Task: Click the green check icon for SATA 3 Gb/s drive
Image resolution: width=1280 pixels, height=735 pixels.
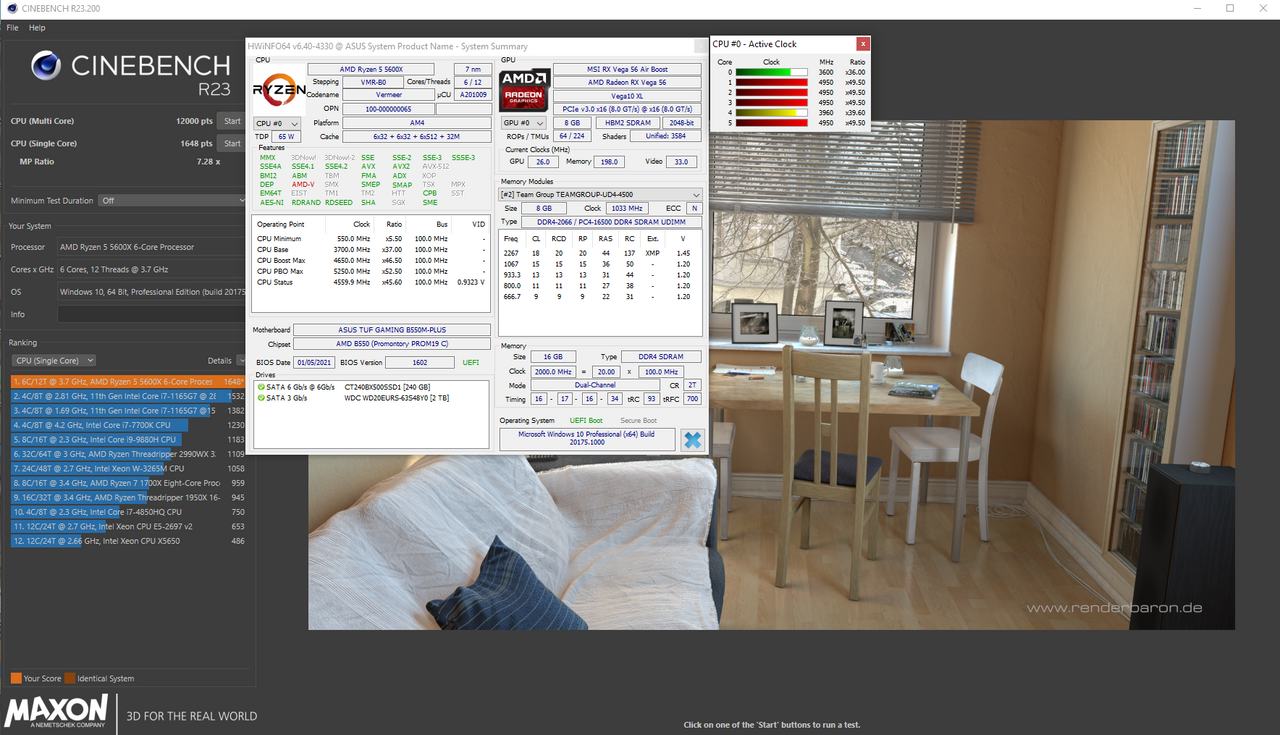Action: click(x=261, y=397)
